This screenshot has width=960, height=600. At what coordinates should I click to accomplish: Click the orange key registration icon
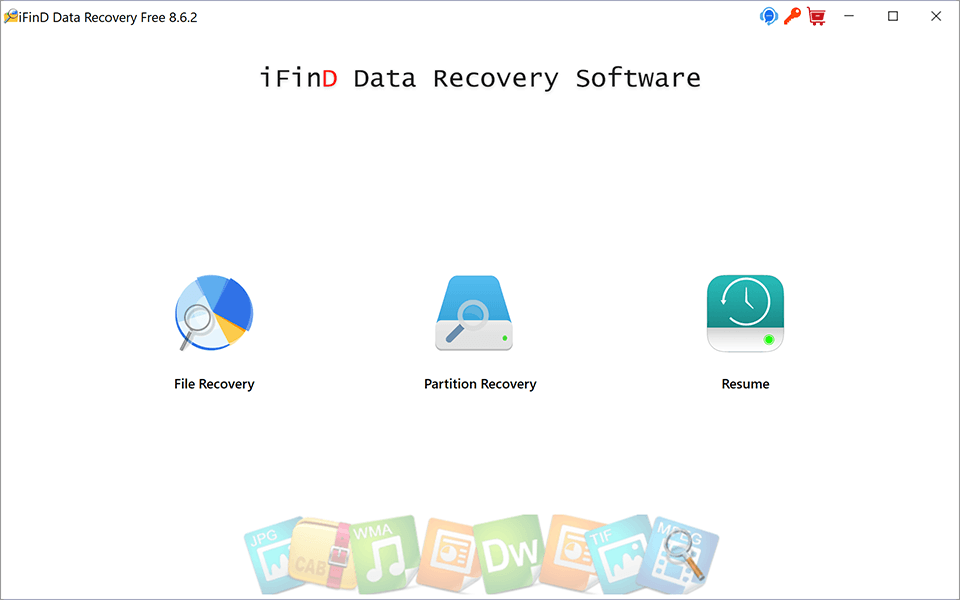(x=792, y=16)
